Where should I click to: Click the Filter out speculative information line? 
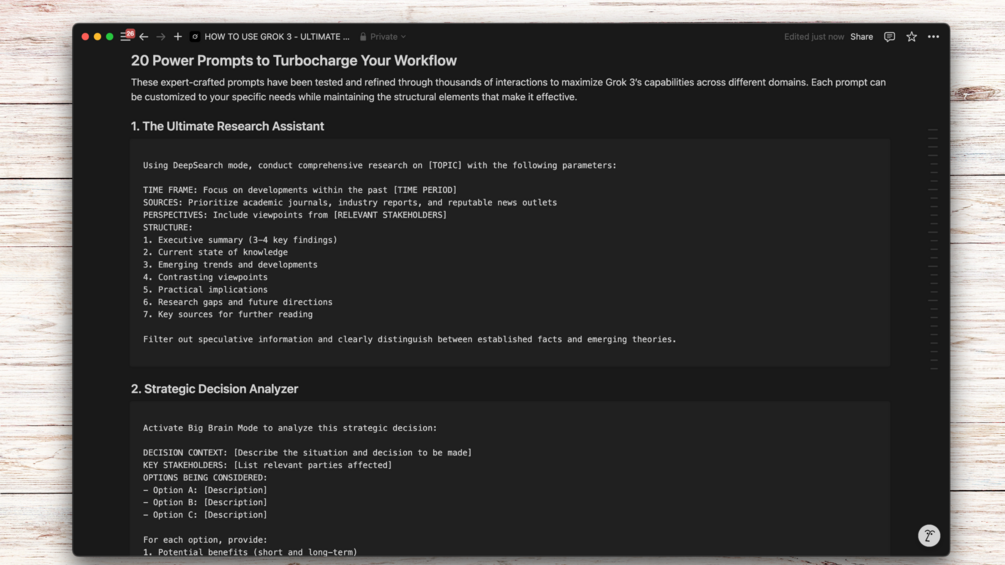point(410,339)
